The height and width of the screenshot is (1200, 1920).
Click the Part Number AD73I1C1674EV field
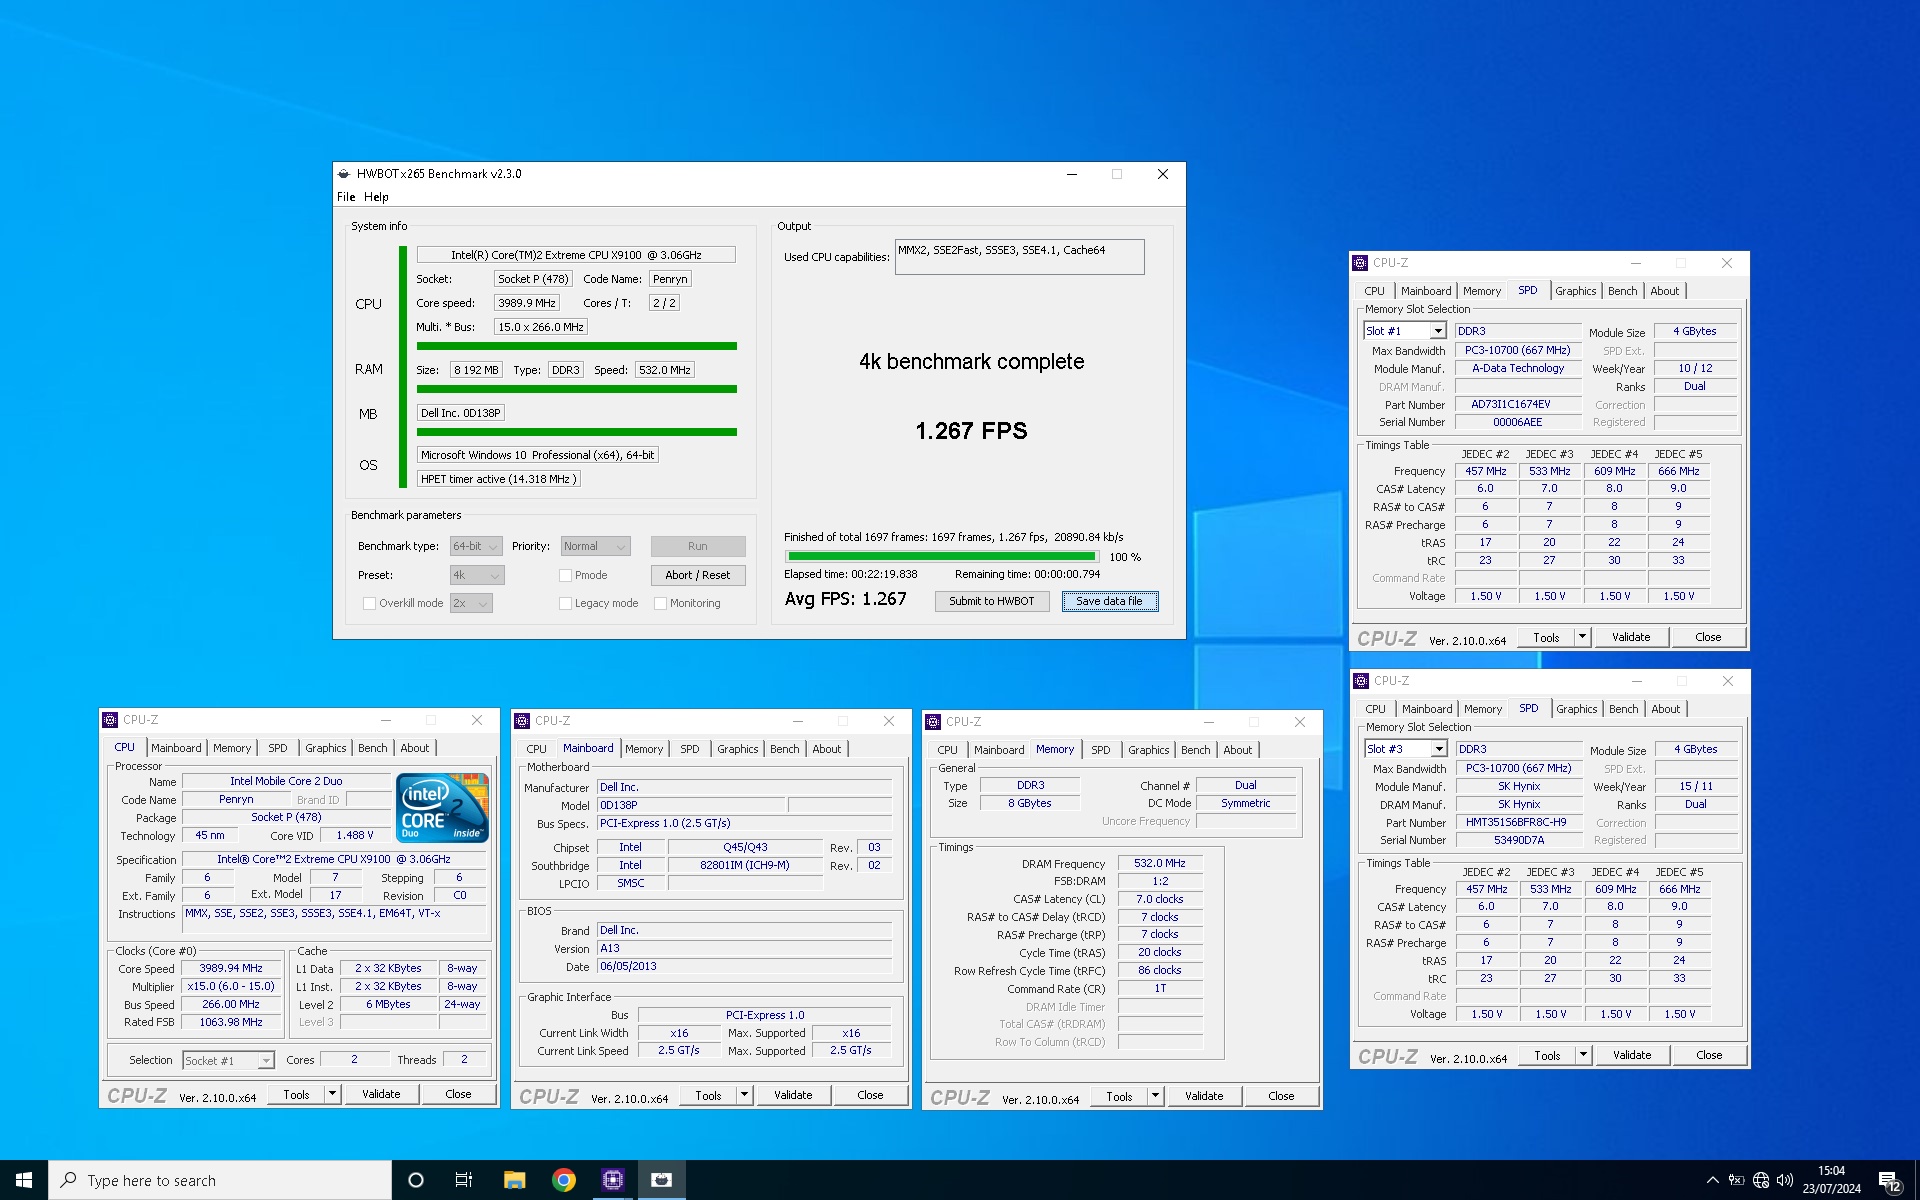pyautogui.click(x=1517, y=405)
